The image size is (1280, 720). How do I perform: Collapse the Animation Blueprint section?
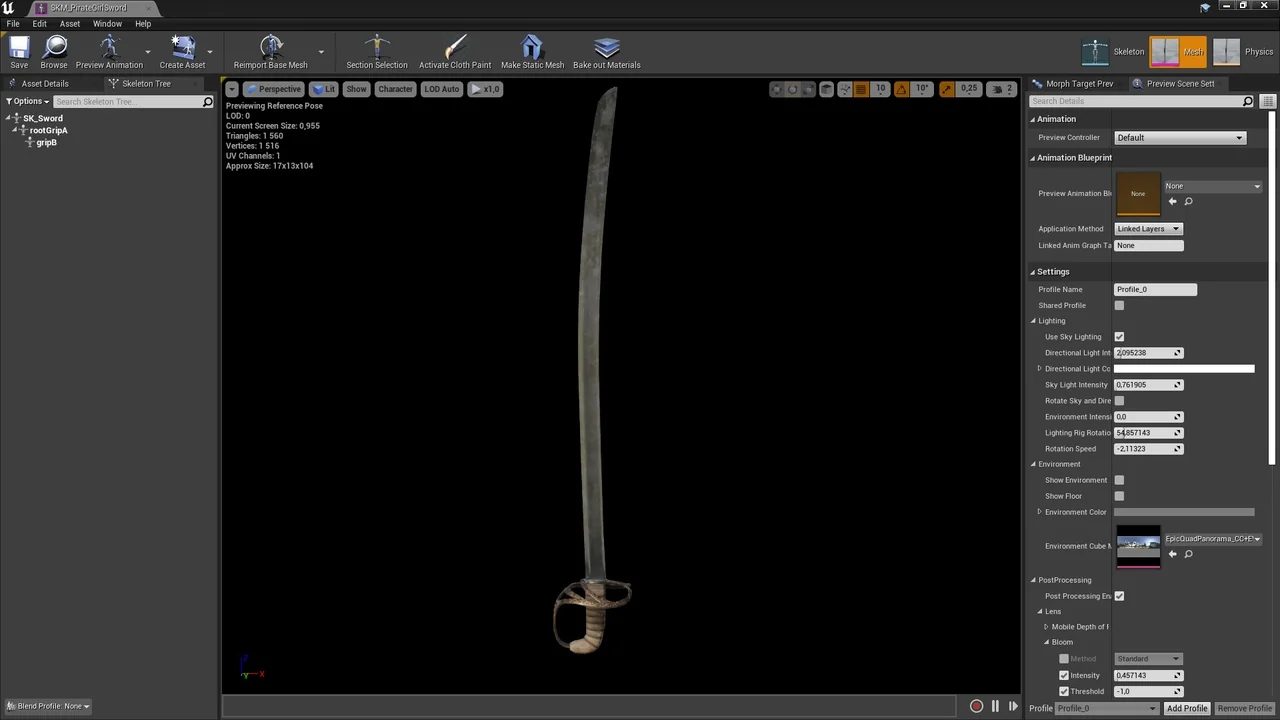(x=1034, y=157)
